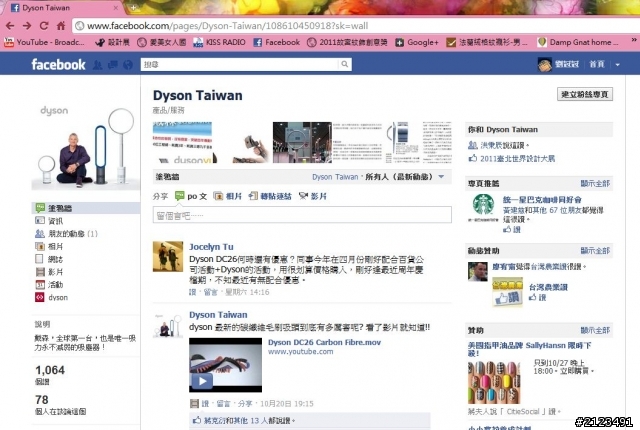Open the Starbucks coffee club page title
Viewport: 640px width, 430px height.
pyautogui.click(x=542, y=200)
